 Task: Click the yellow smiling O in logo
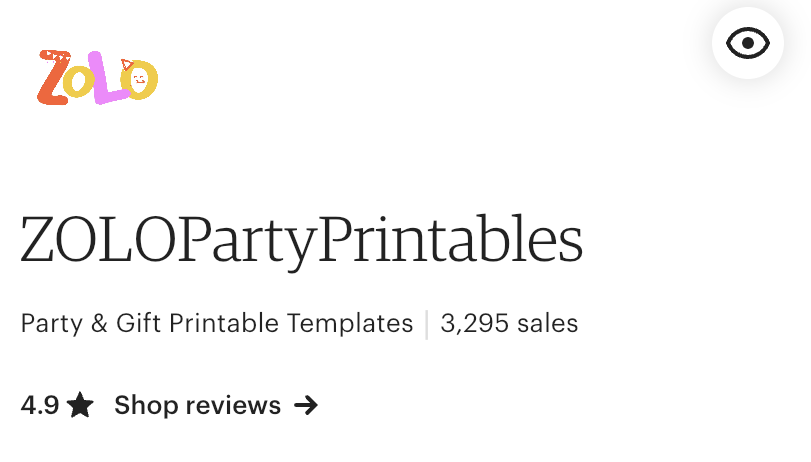point(141,81)
